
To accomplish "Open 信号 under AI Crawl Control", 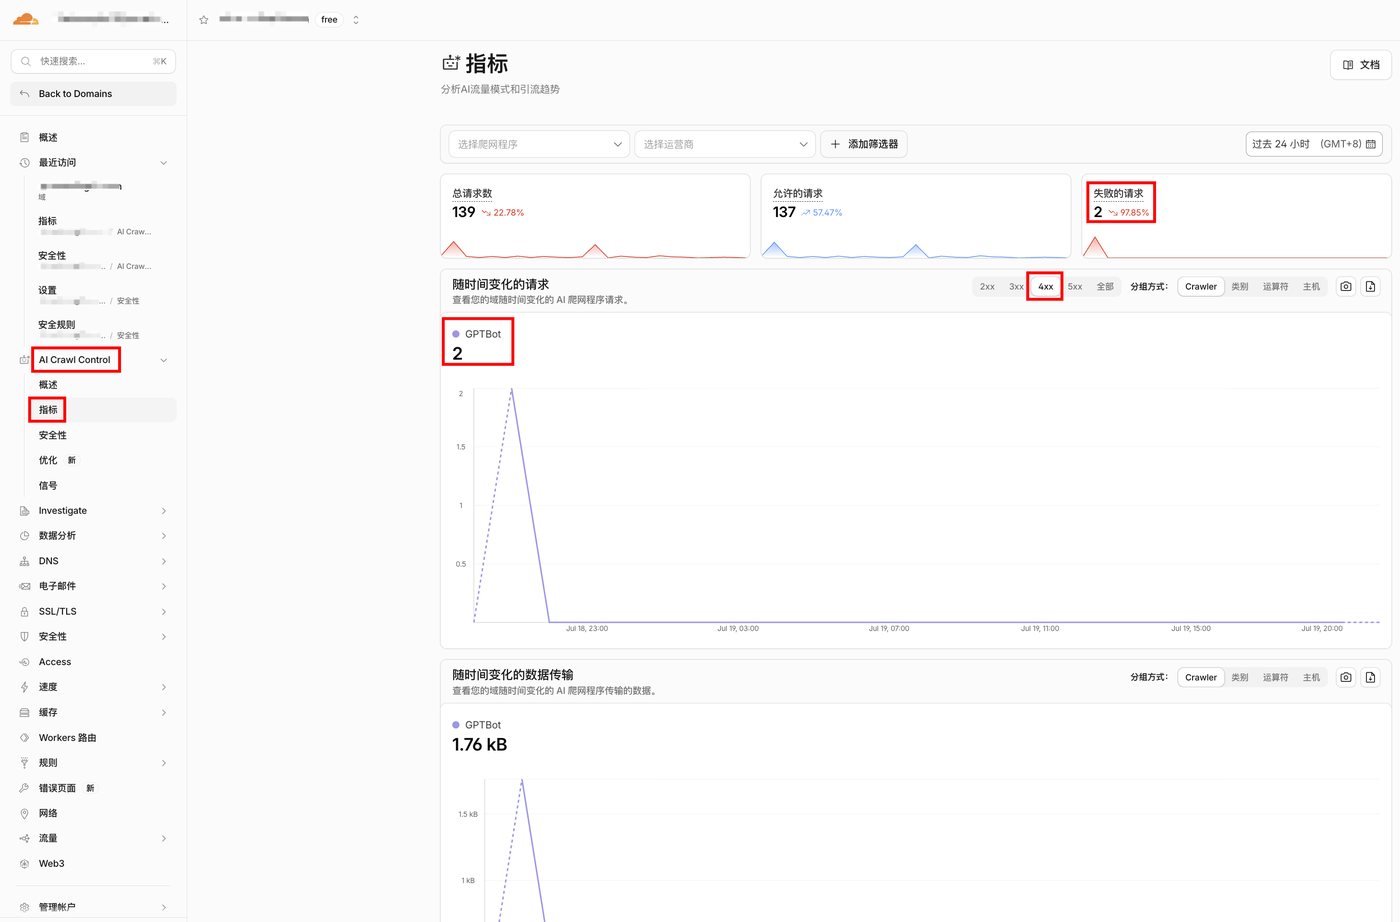I will tap(48, 486).
